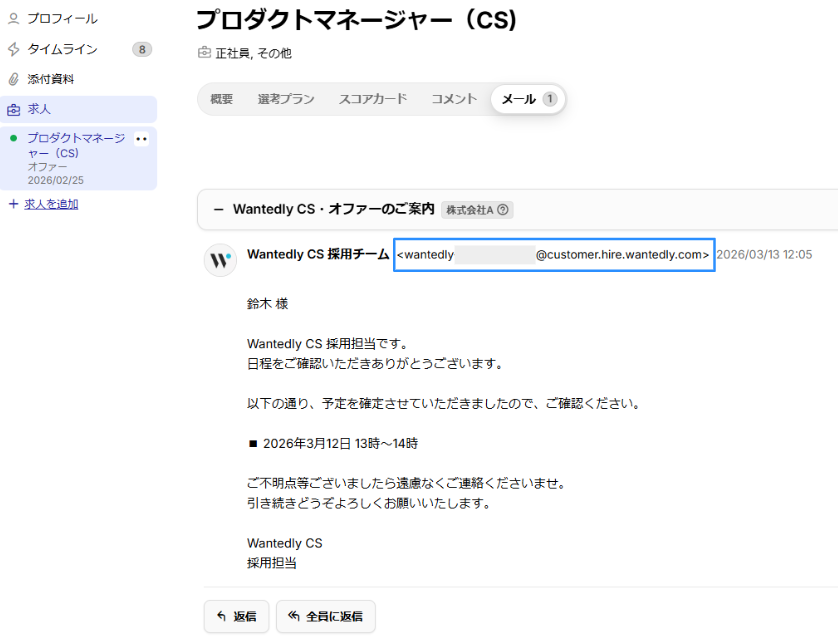Switch to the 概要 tab
838x643 pixels.
tap(221, 99)
